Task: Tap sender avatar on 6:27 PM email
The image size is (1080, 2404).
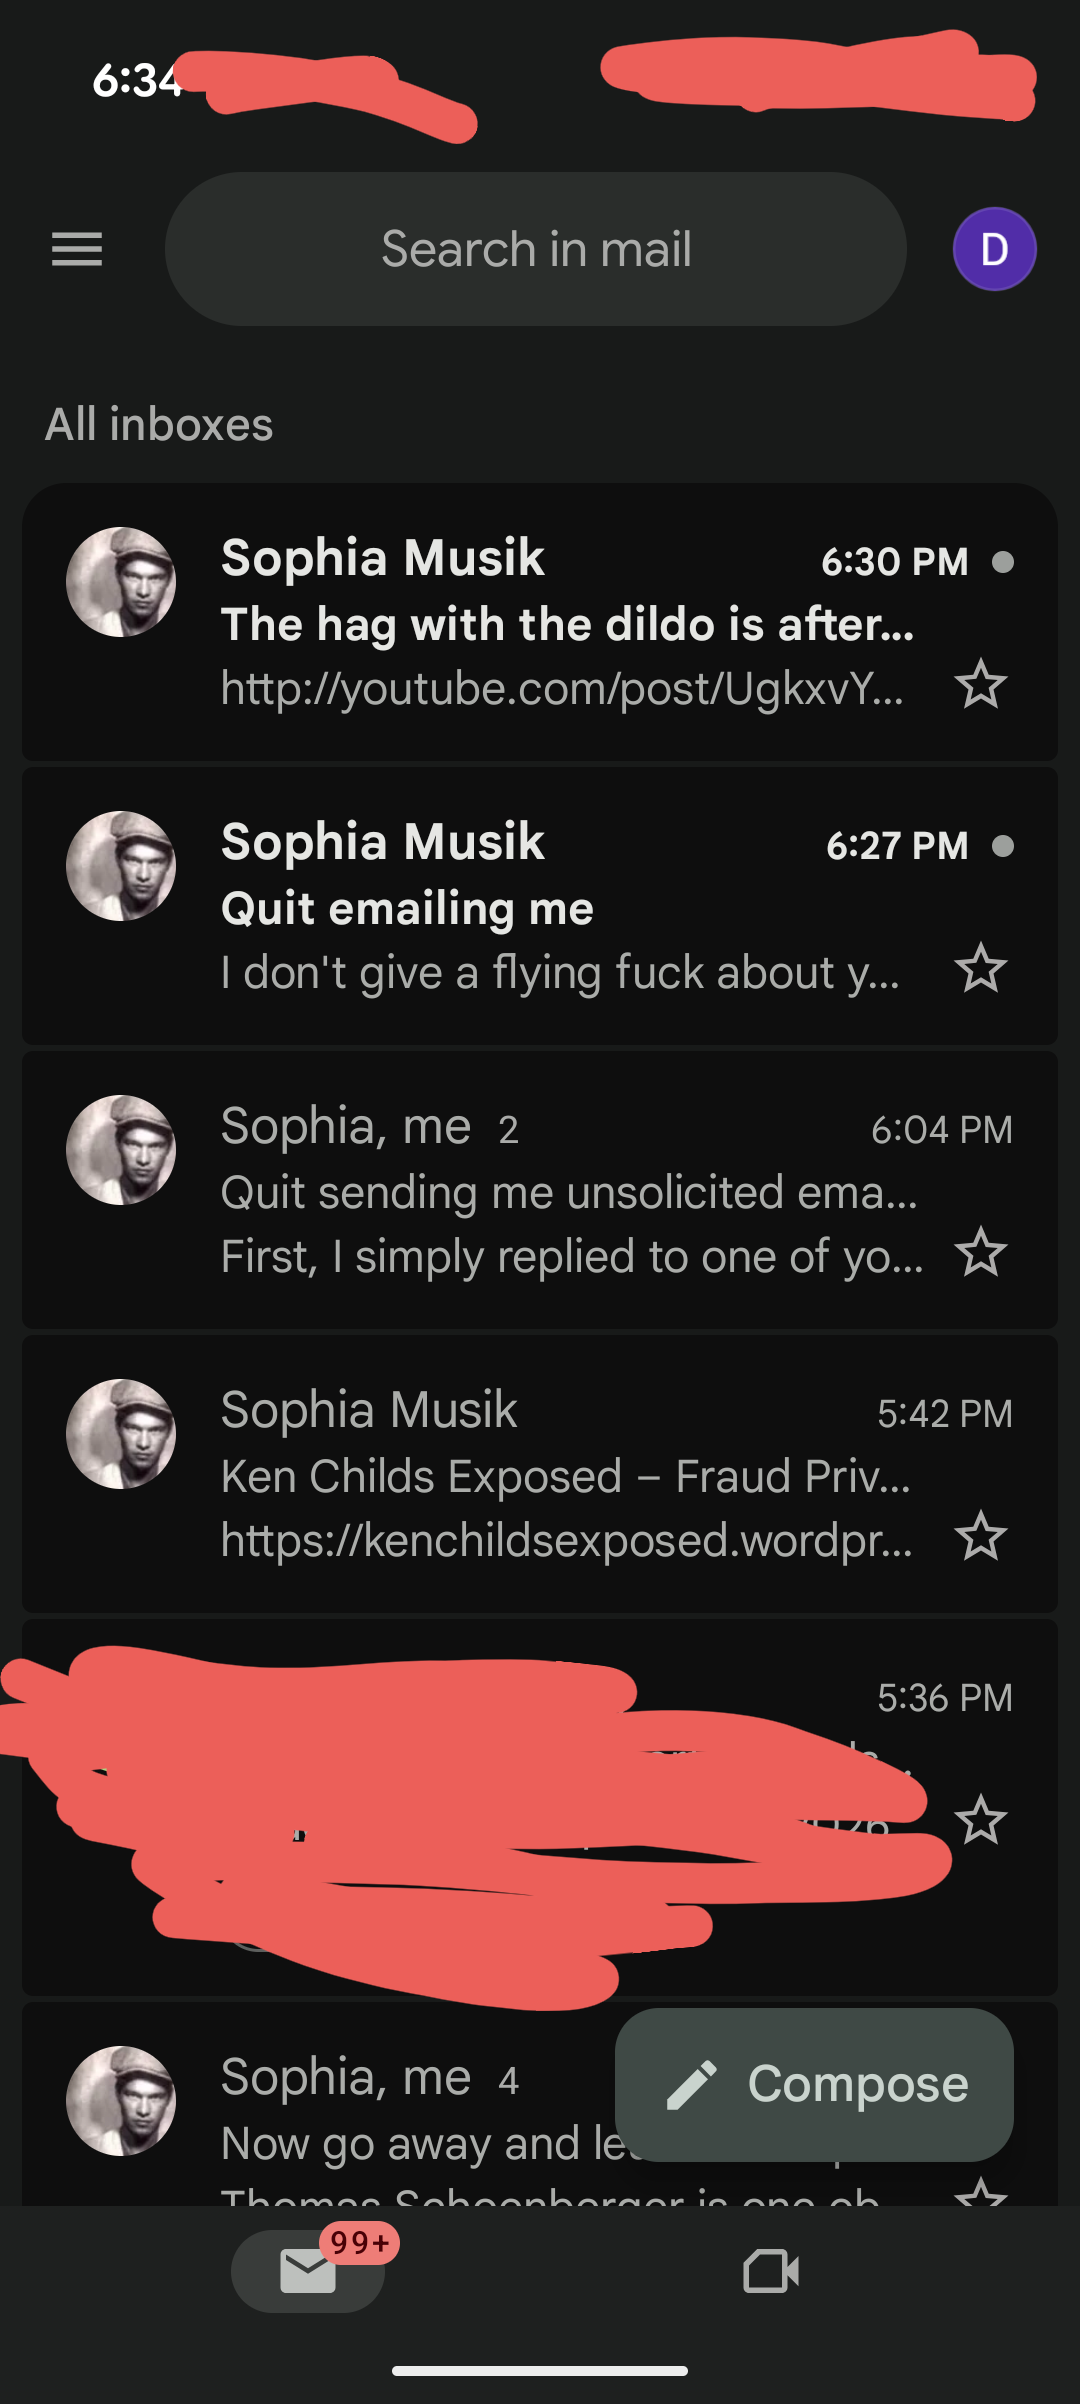Action: coord(121,866)
